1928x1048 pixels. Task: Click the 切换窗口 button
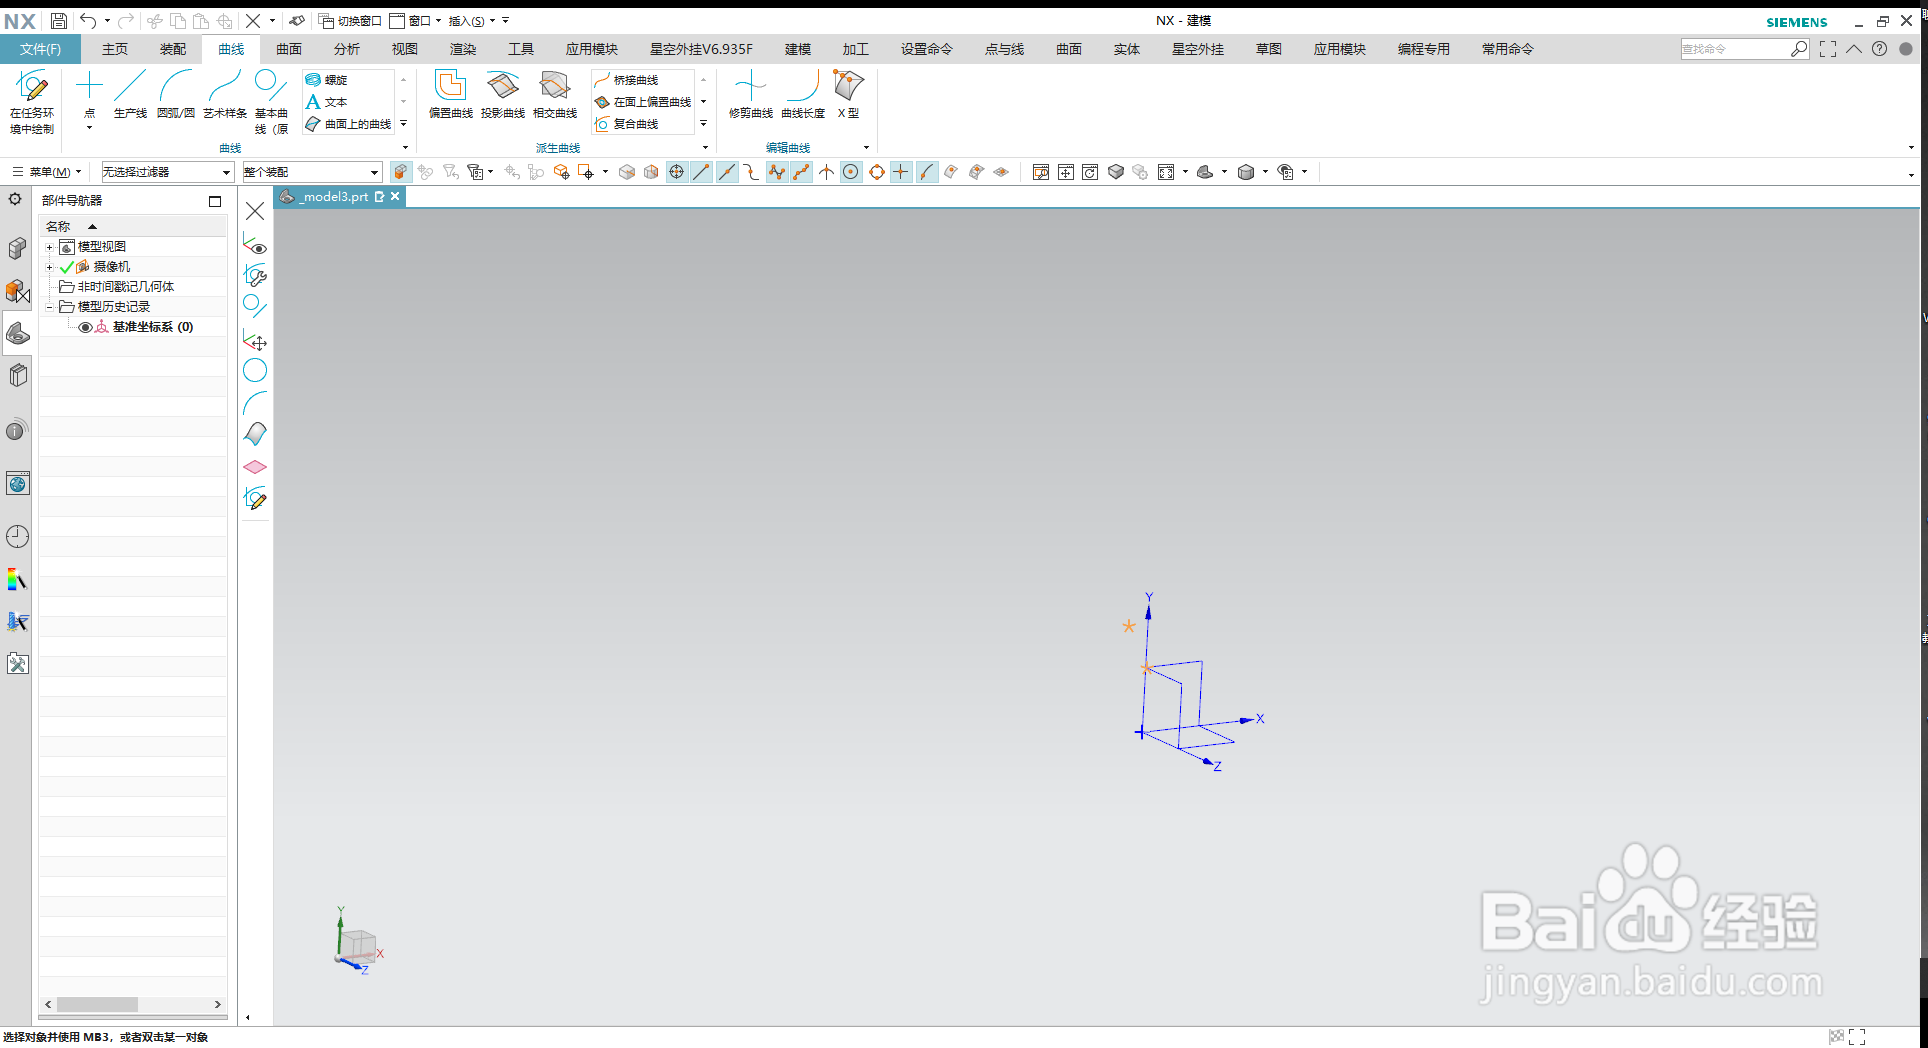click(x=350, y=20)
